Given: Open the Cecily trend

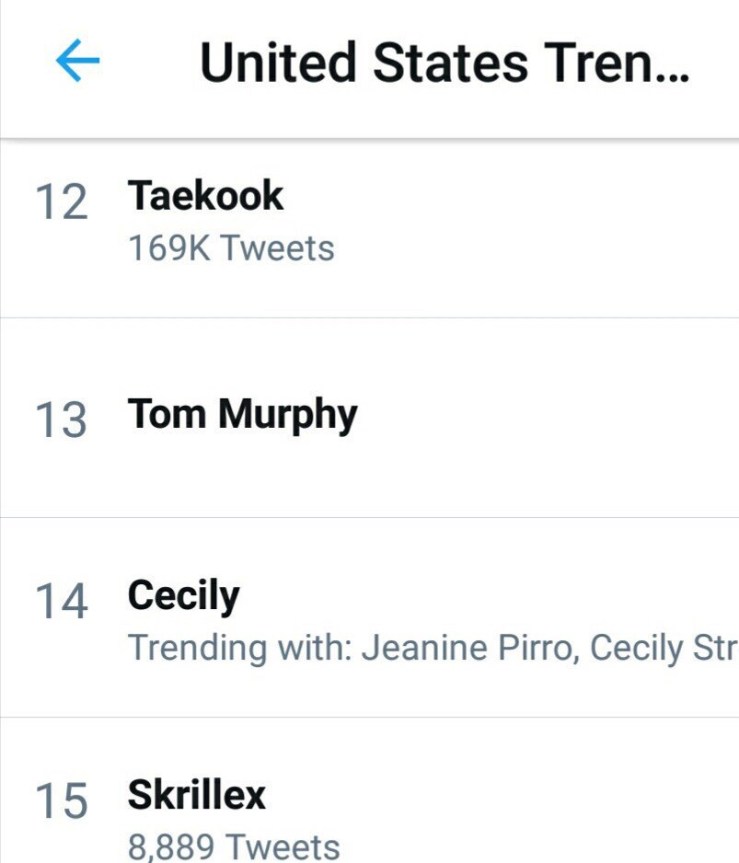Looking at the screenshot, I should (x=183, y=596).
